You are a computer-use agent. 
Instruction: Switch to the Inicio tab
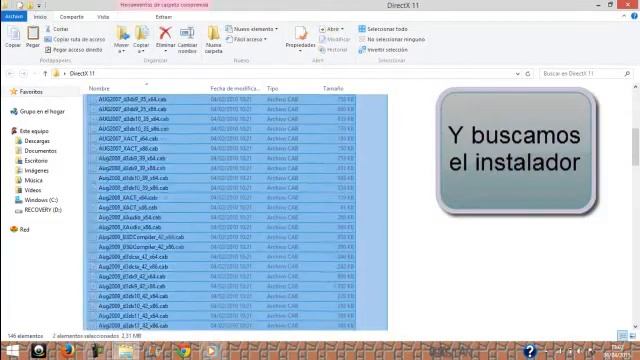(40, 17)
